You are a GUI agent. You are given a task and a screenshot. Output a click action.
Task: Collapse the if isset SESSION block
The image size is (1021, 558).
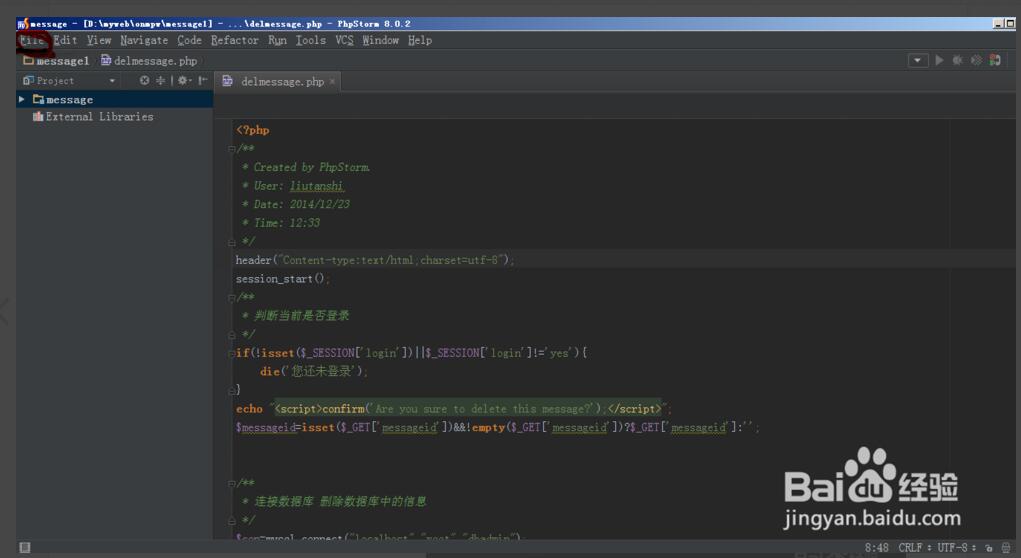(x=231, y=353)
